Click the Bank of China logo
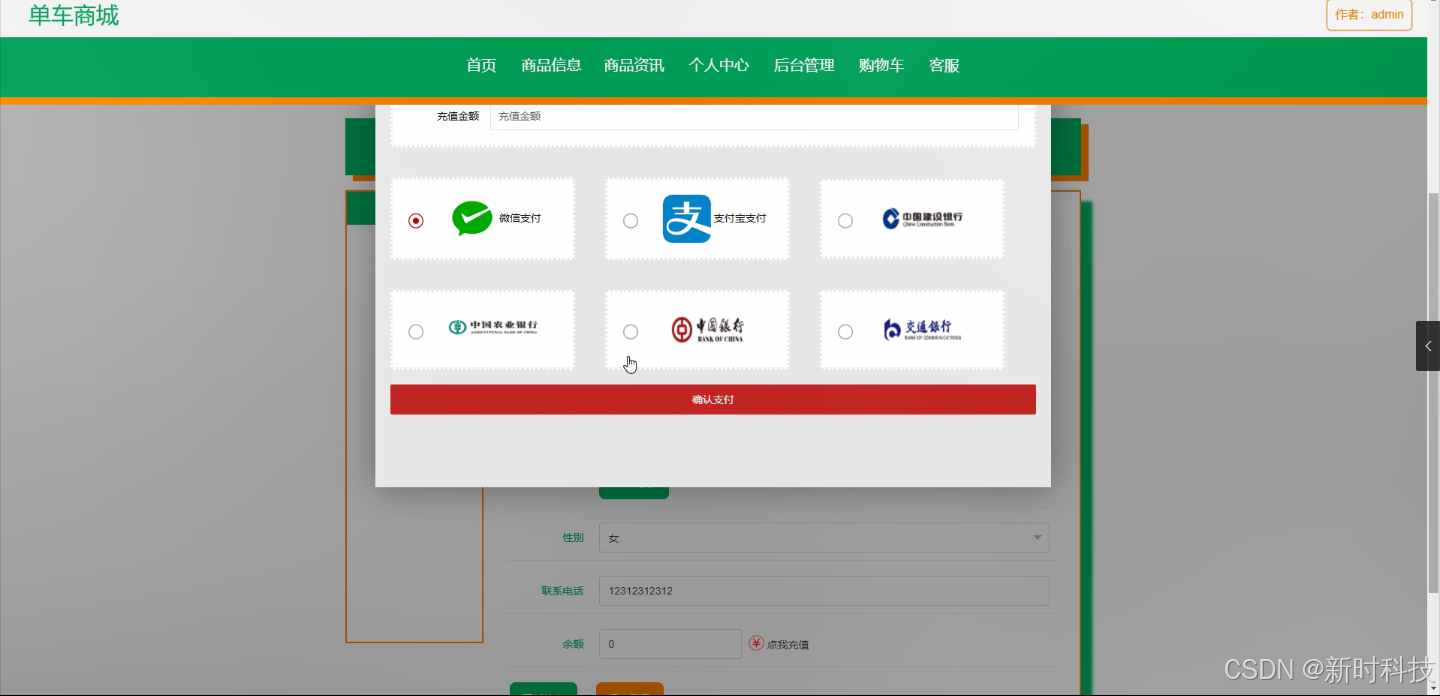 (707, 329)
